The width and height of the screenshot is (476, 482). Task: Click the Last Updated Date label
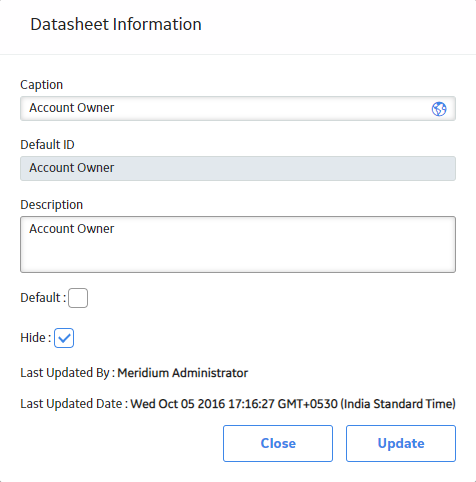74,404
